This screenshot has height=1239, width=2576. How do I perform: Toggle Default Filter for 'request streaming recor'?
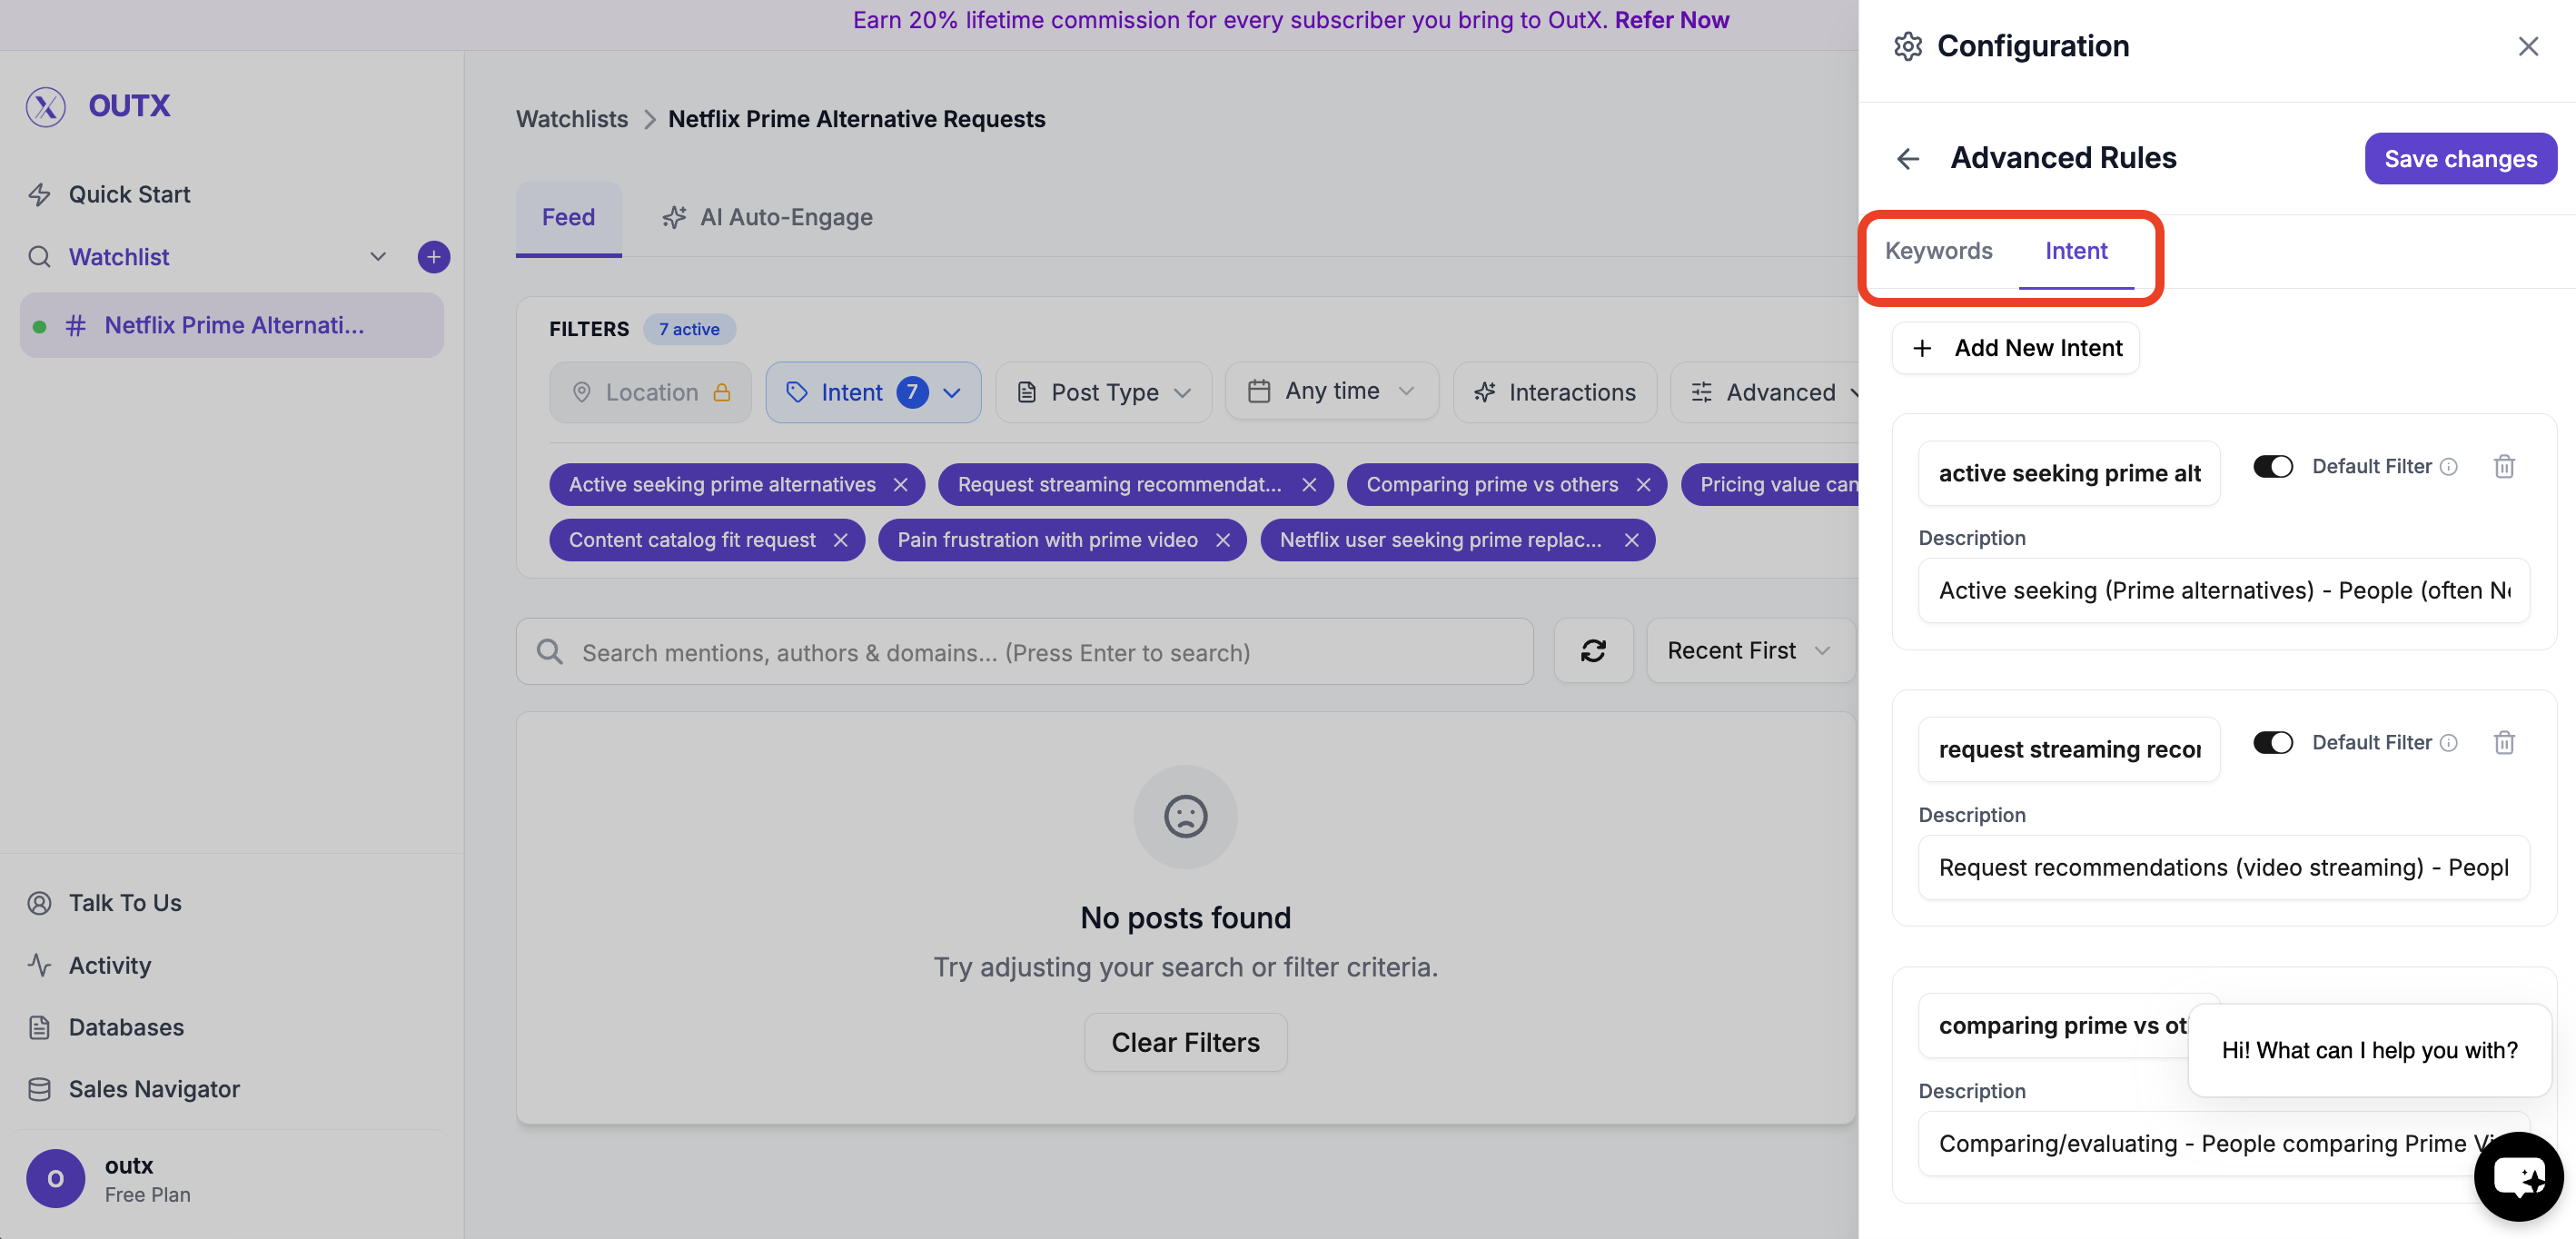click(2273, 742)
